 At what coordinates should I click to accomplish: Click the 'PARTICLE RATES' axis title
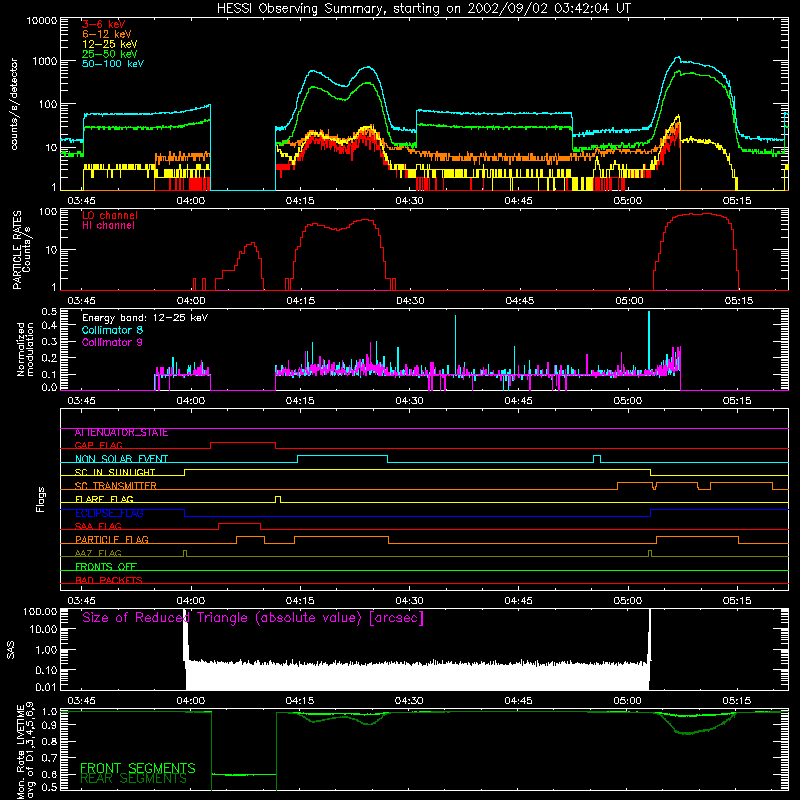click(17, 250)
